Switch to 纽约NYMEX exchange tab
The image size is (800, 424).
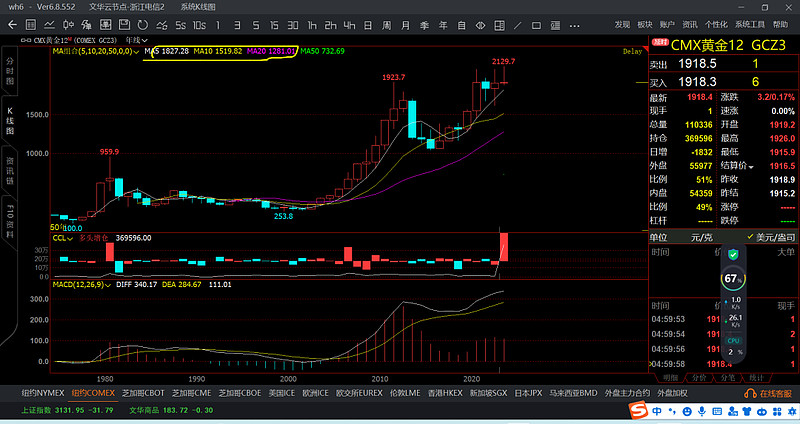pyautogui.click(x=43, y=393)
